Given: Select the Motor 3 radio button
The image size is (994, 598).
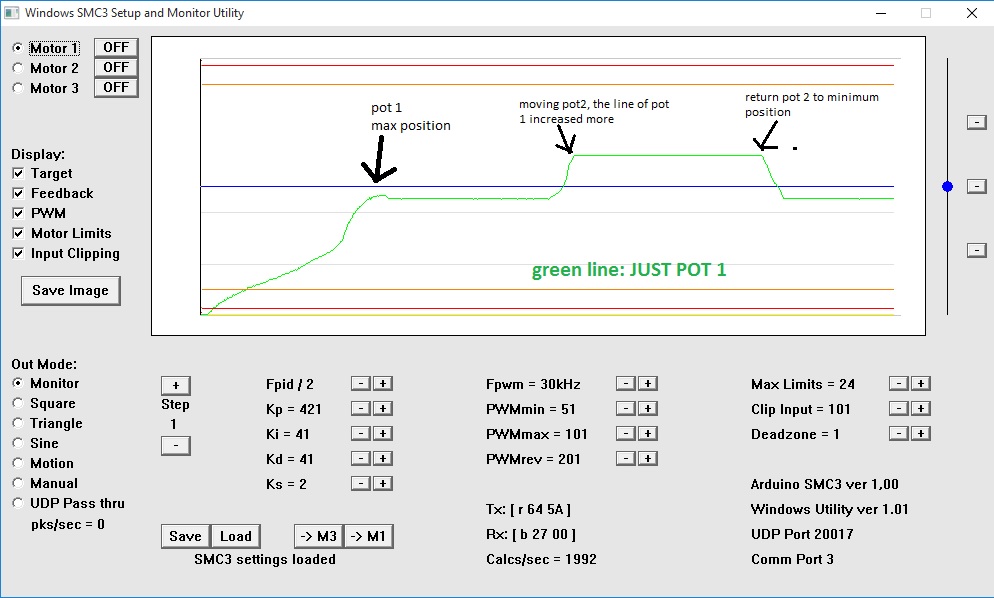Looking at the screenshot, I should pyautogui.click(x=18, y=88).
